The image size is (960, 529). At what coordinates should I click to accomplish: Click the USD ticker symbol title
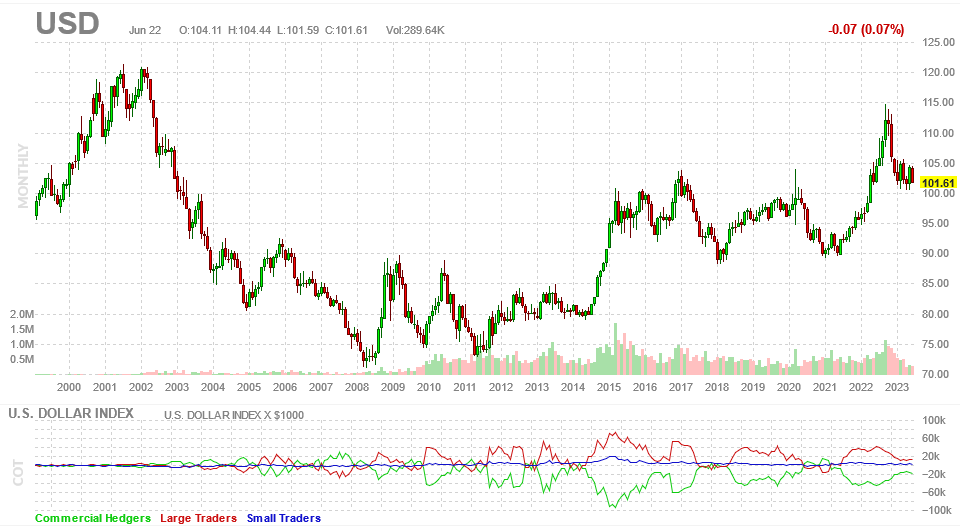coord(67,23)
